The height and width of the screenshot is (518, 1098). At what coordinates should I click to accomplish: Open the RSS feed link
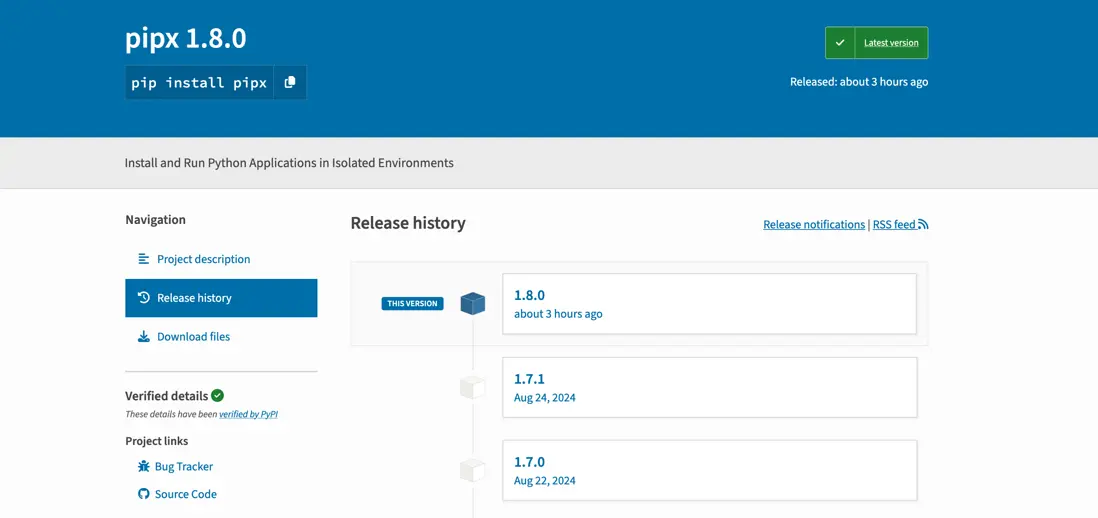[x=894, y=225]
